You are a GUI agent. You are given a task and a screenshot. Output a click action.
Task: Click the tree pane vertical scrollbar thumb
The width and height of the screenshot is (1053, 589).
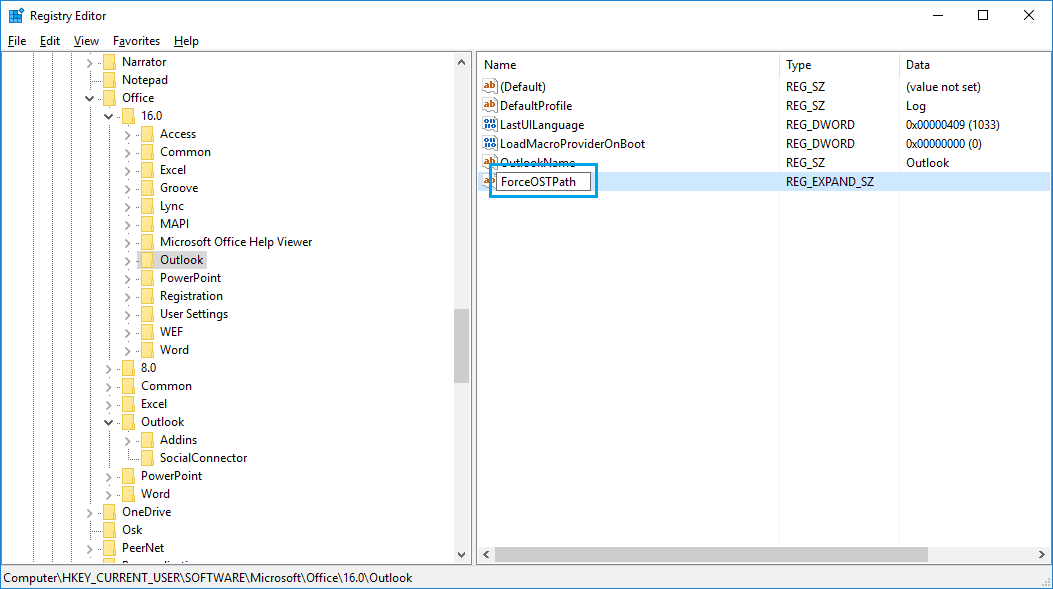click(461, 346)
